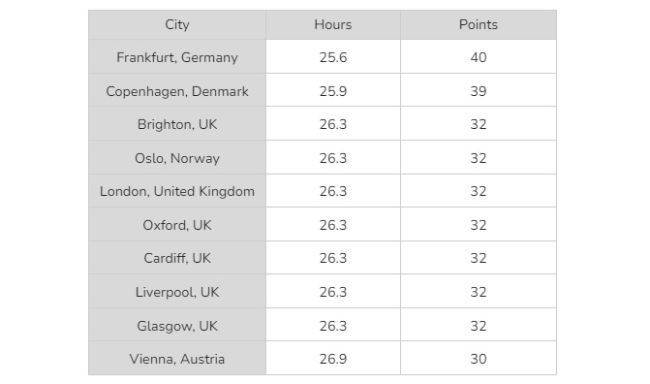Select Vienna's 26.9 hours value
Viewport: 650px width, 384px height.
[x=333, y=359]
